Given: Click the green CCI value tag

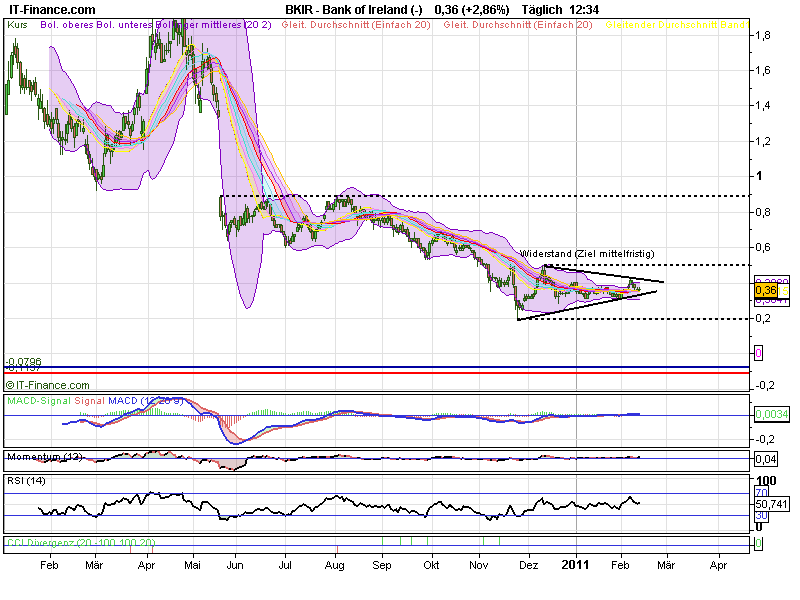Looking at the screenshot, I should (x=758, y=544).
